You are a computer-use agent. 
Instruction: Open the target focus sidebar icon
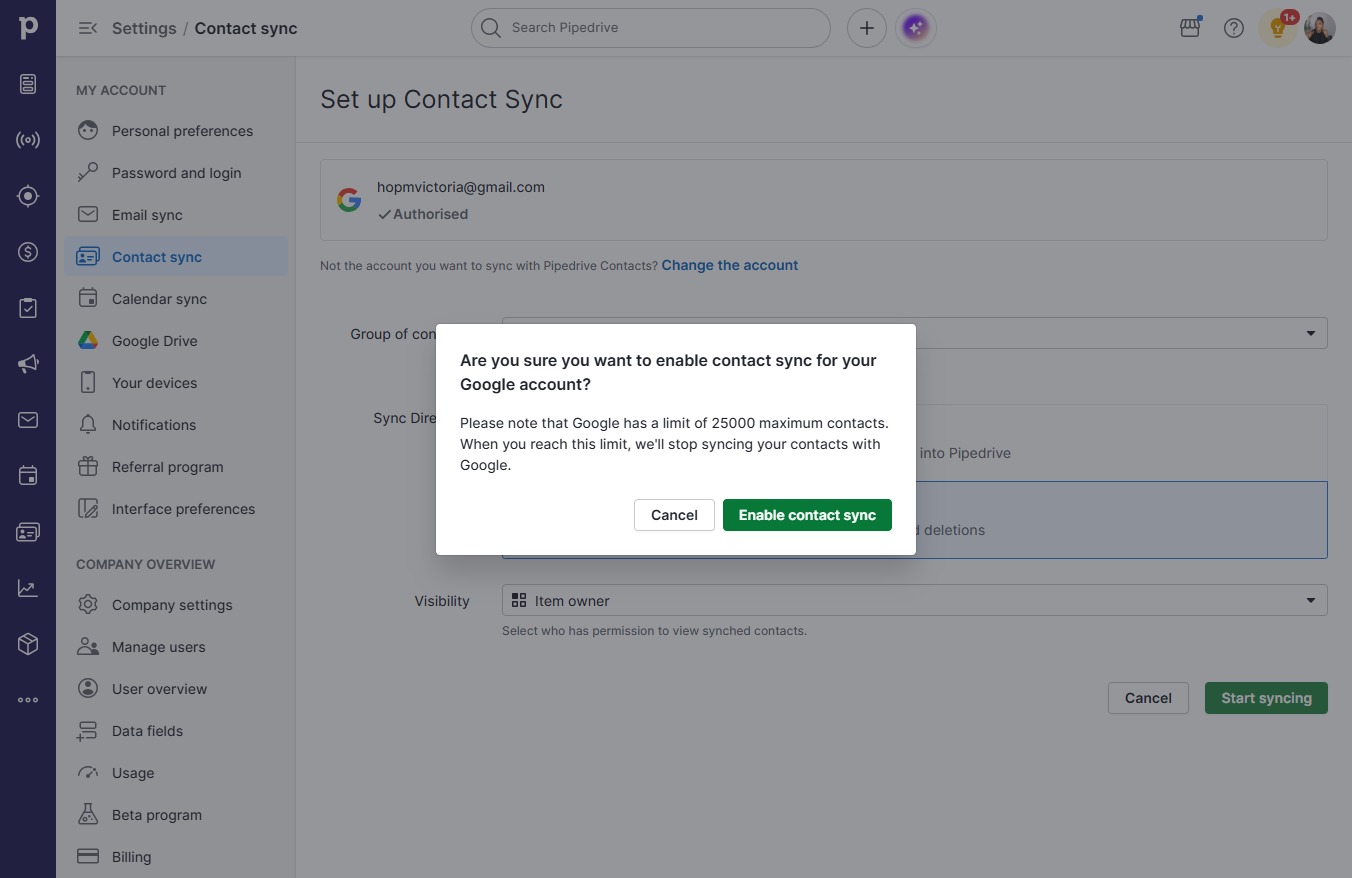tap(28, 196)
